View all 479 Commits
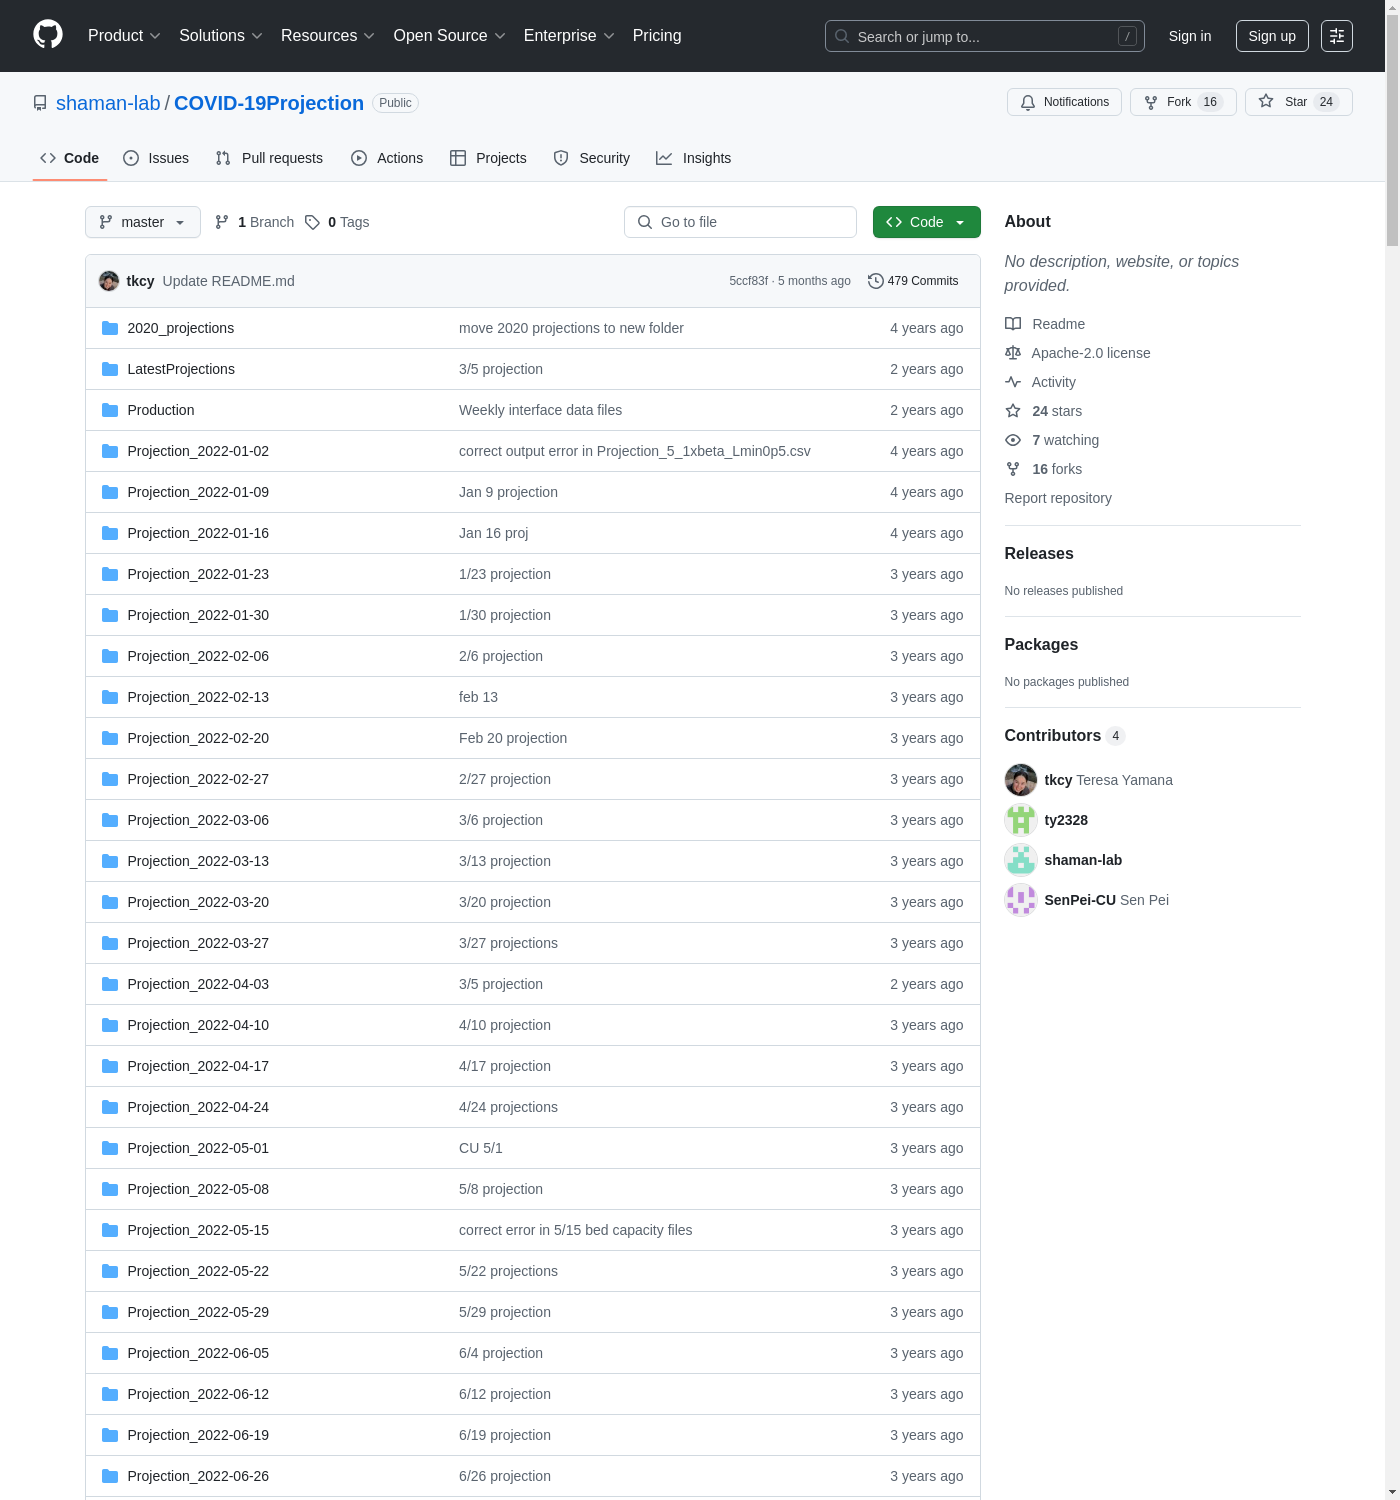This screenshot has width=1400, height=1500. (913, 281)
